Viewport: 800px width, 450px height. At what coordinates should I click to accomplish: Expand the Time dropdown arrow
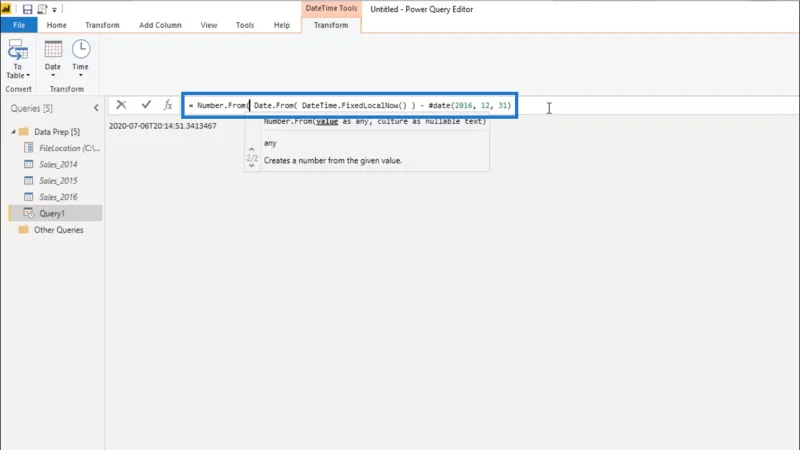[80, 76]
